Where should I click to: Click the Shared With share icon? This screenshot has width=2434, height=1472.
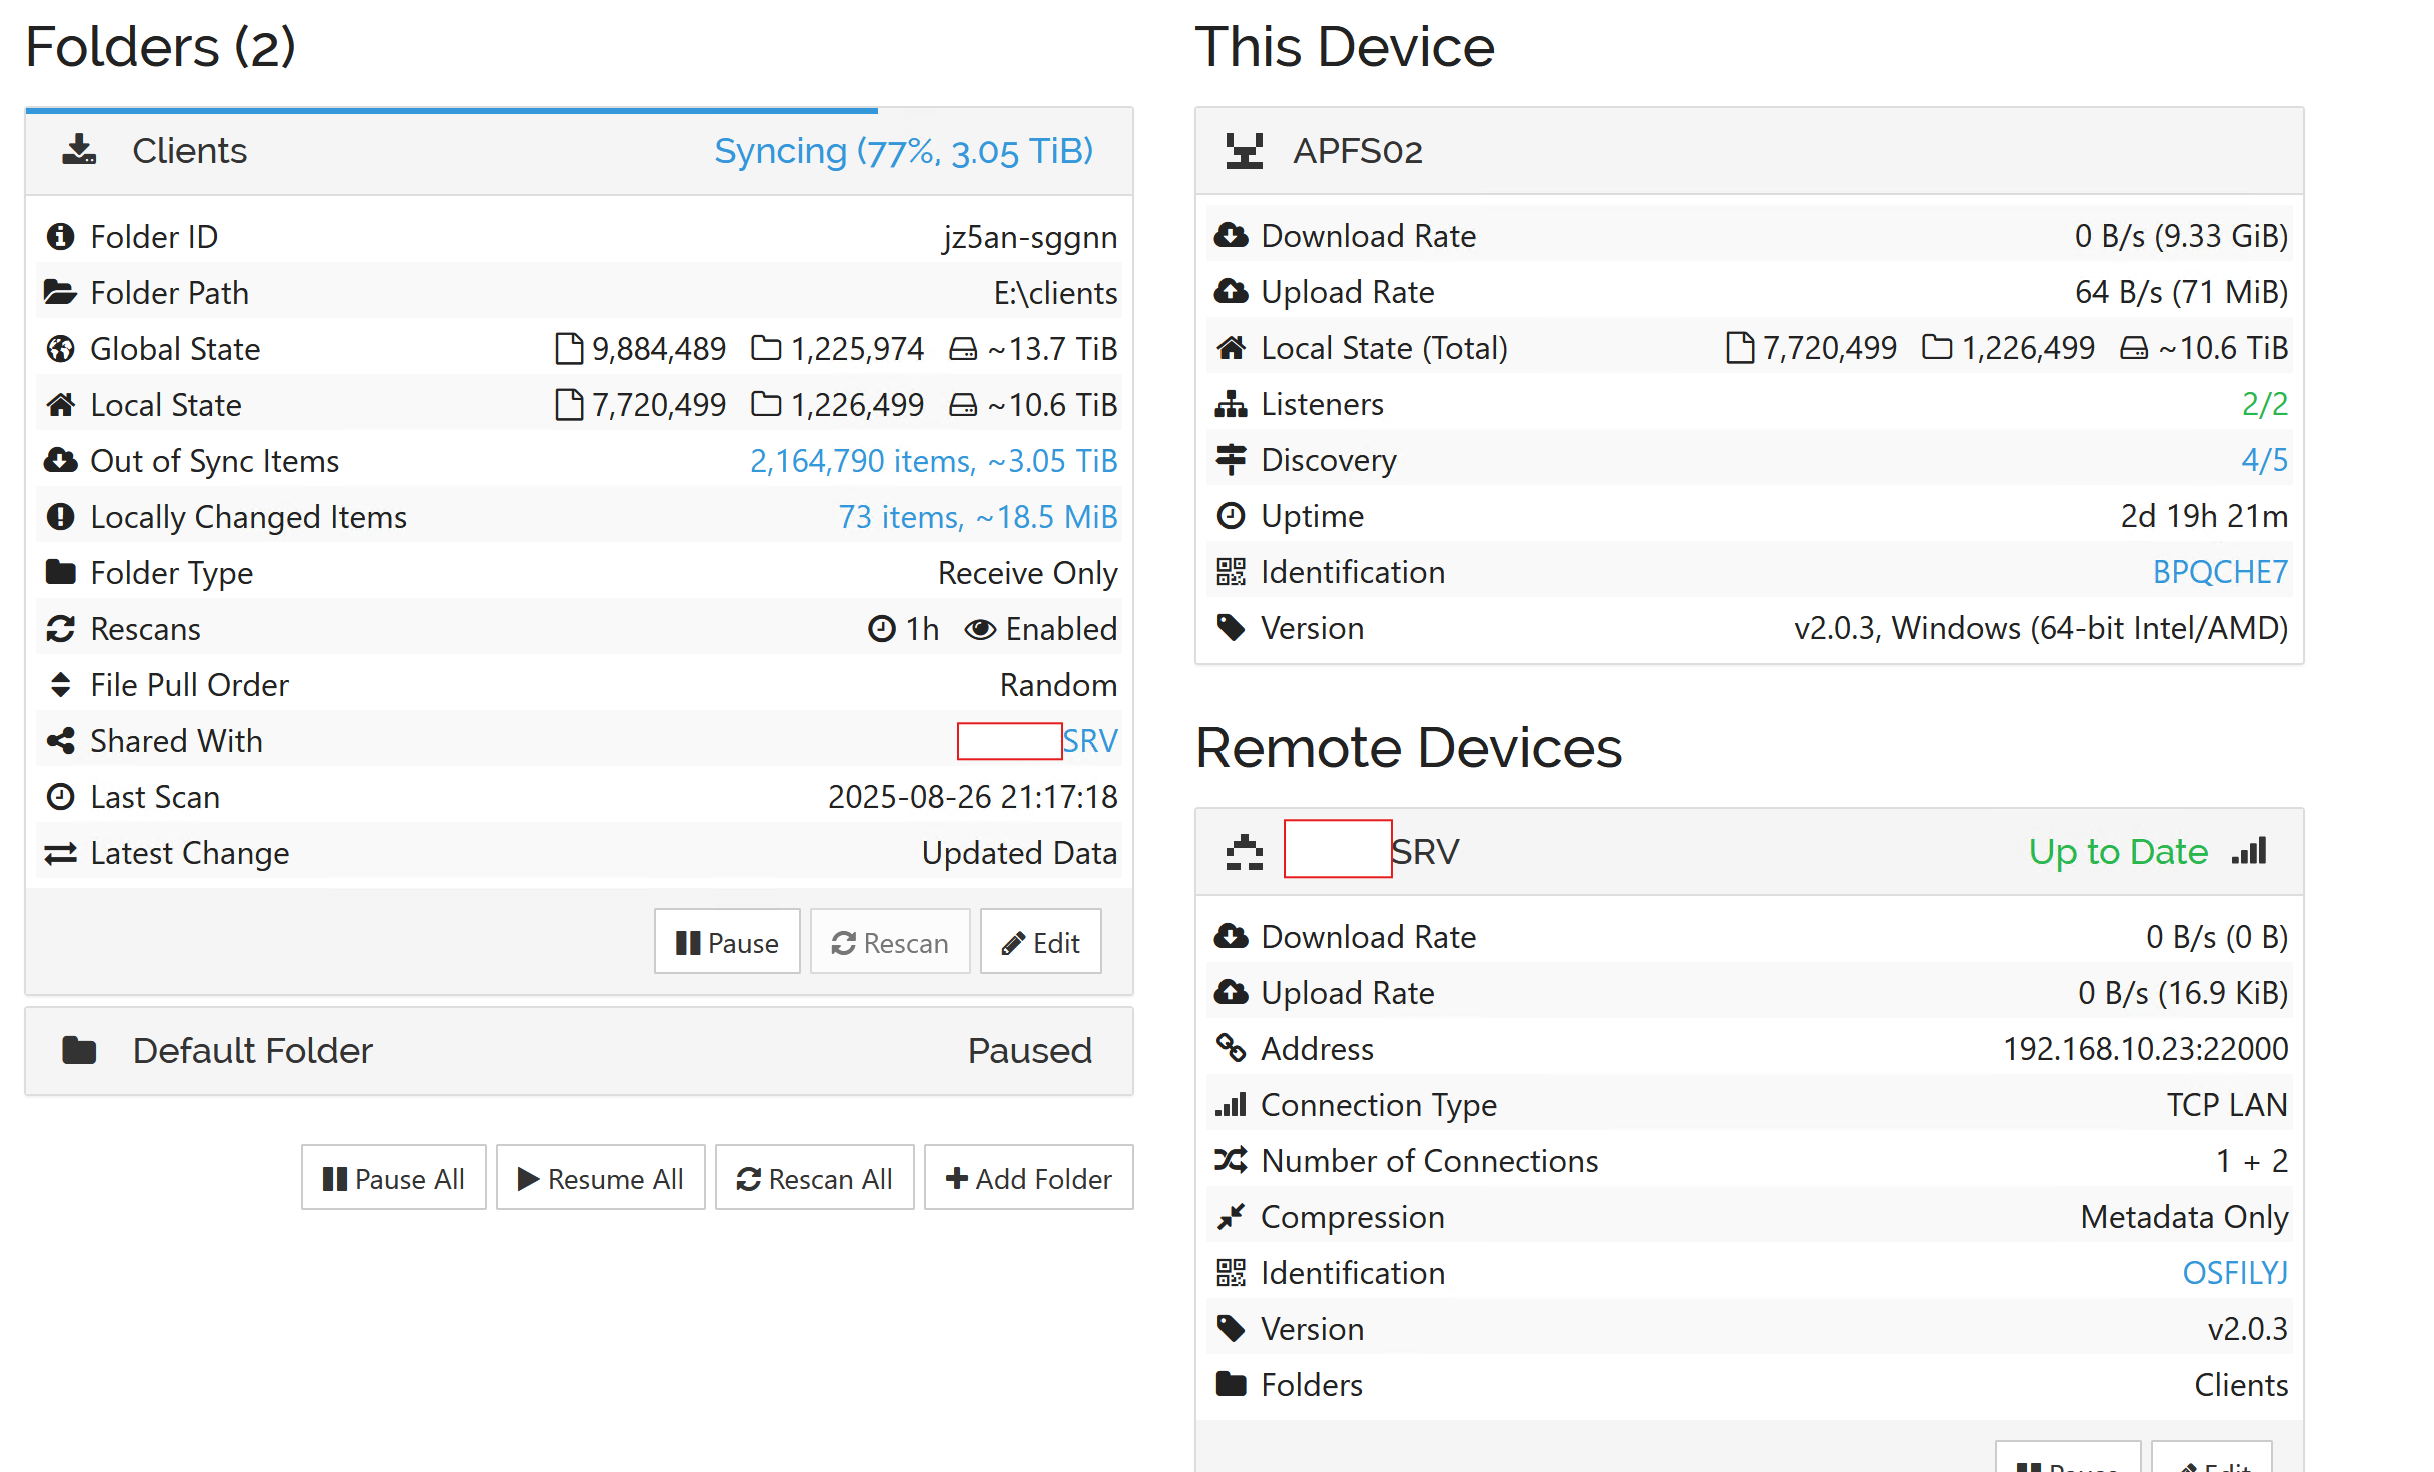pos(60,741)
